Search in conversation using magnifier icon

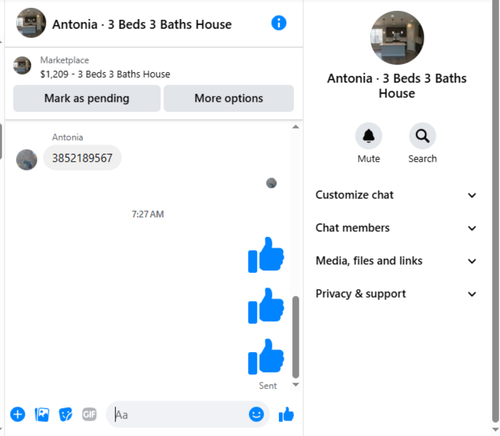coord(422,136)
